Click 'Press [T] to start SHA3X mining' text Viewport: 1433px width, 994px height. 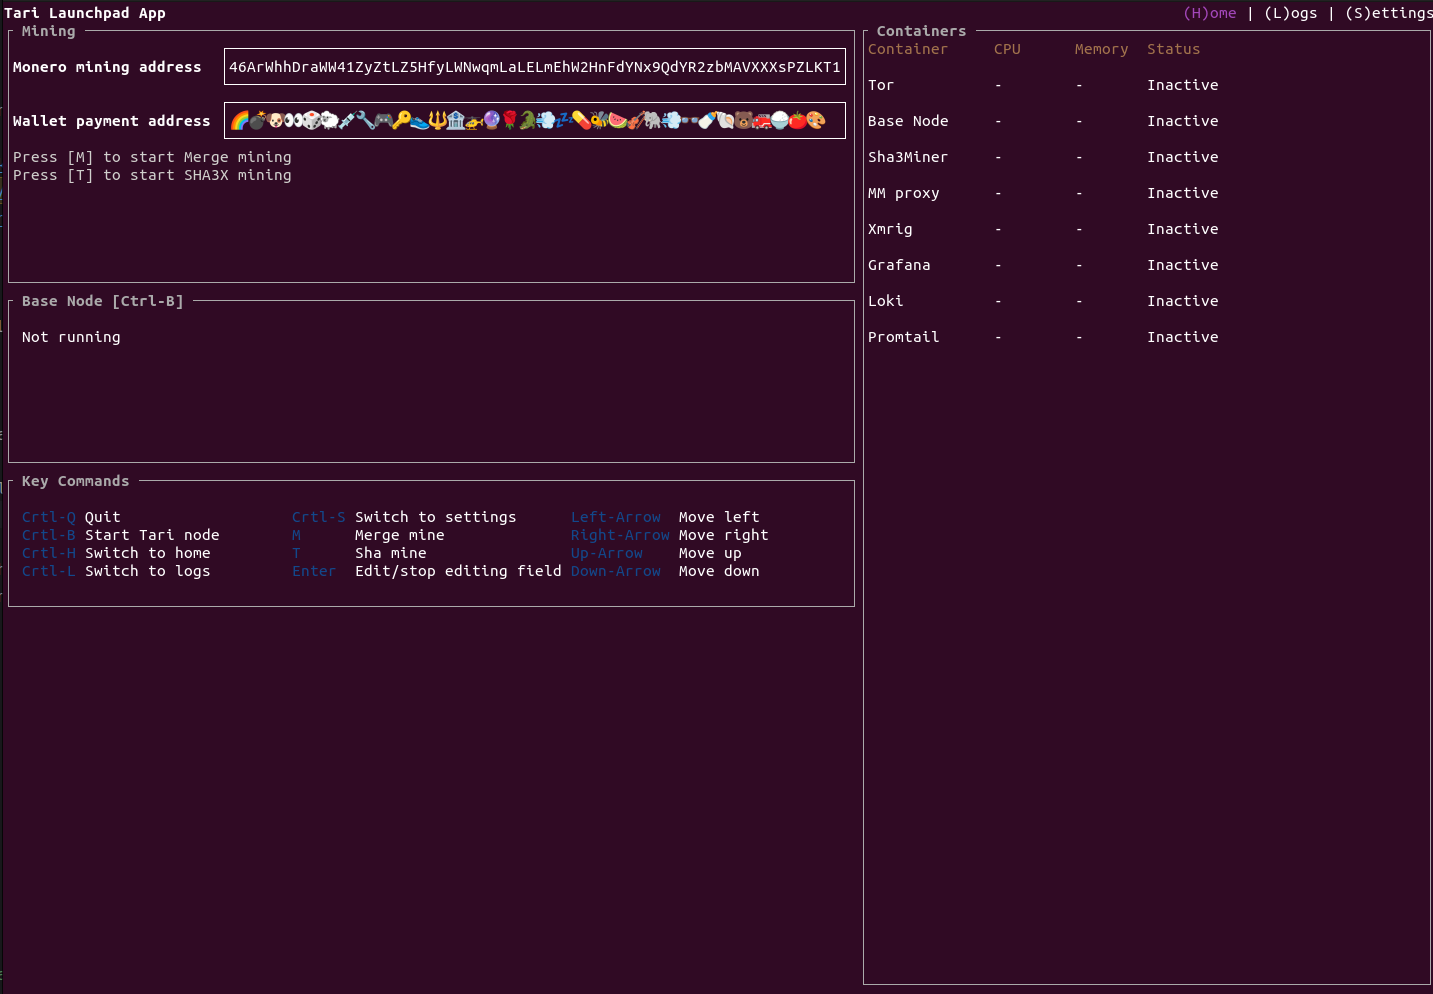tap(152, 175)
